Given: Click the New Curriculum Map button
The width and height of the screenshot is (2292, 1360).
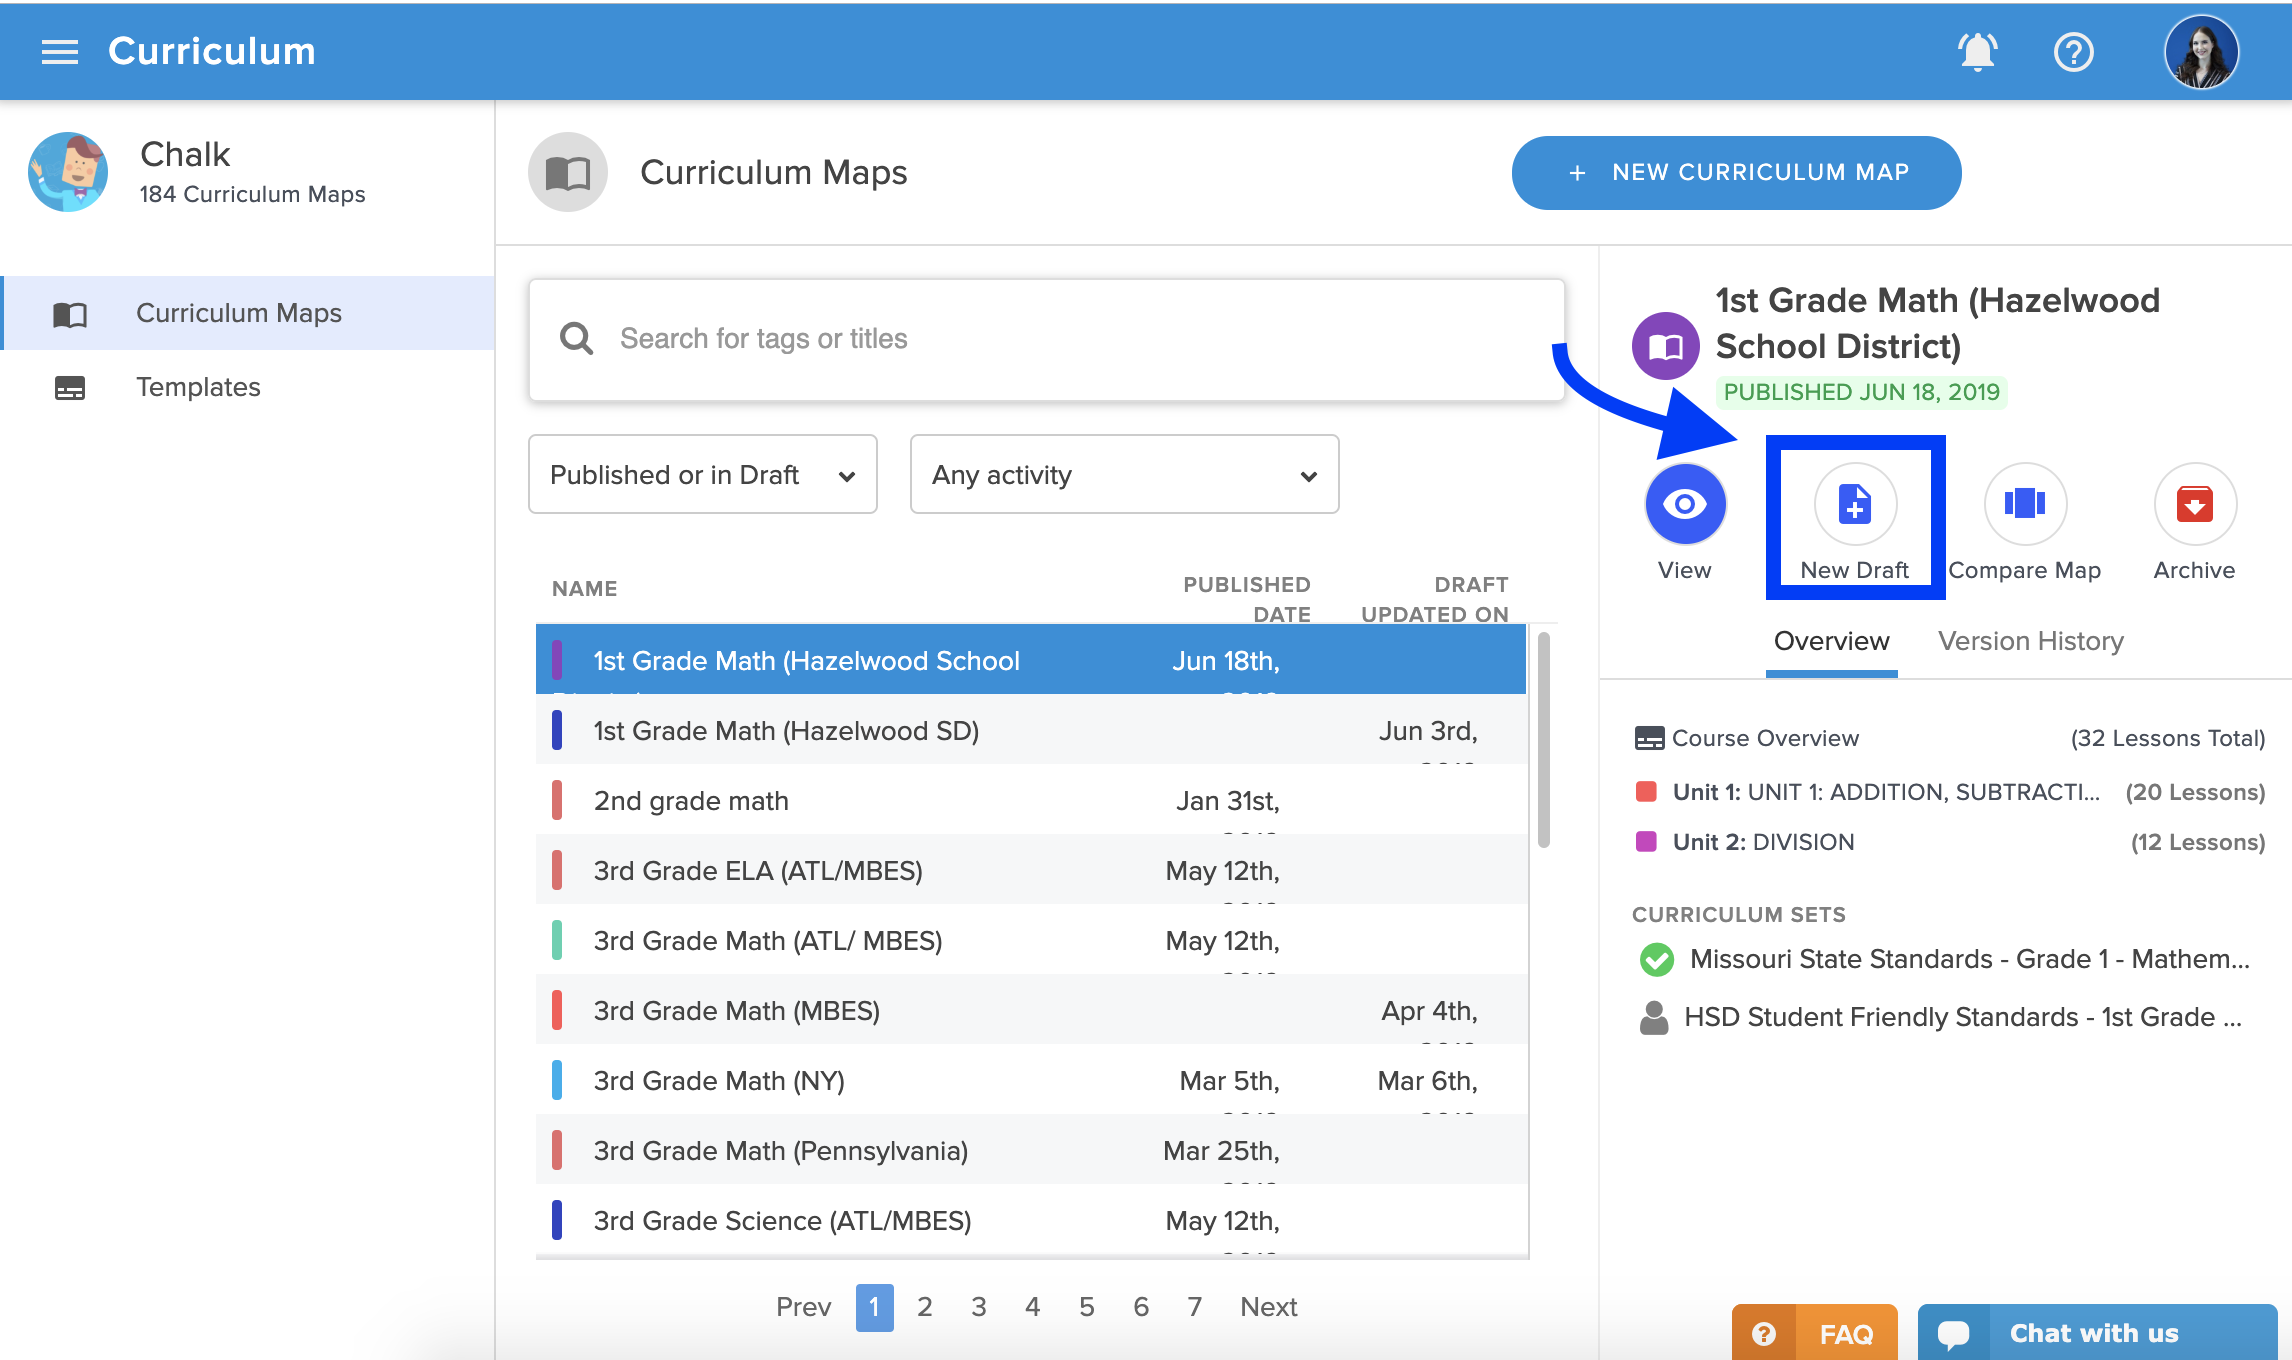Looking at the screenshot, I should click(1736, 173).
